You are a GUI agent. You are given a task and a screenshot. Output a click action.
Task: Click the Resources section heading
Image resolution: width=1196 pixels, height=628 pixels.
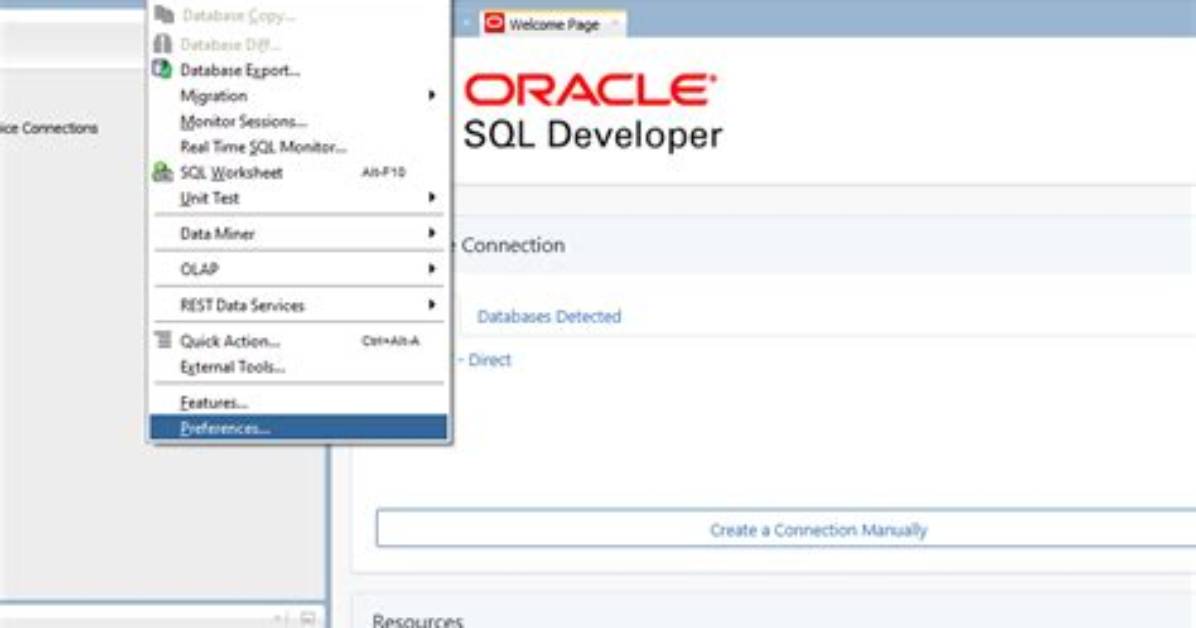[x=417, y=620]
